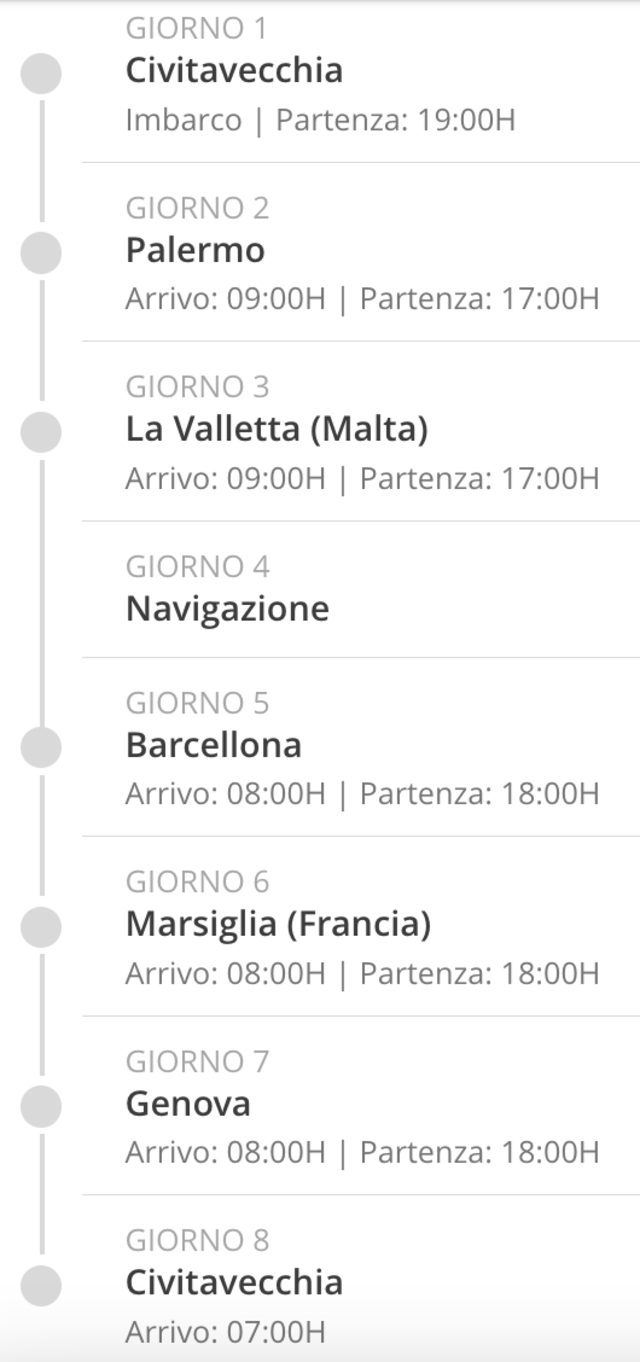The height and width of the screenshot is (1362, 640).
Task: Select the timeline dot for Marsiglia (Francia)
Action: [x=41, y=926]
